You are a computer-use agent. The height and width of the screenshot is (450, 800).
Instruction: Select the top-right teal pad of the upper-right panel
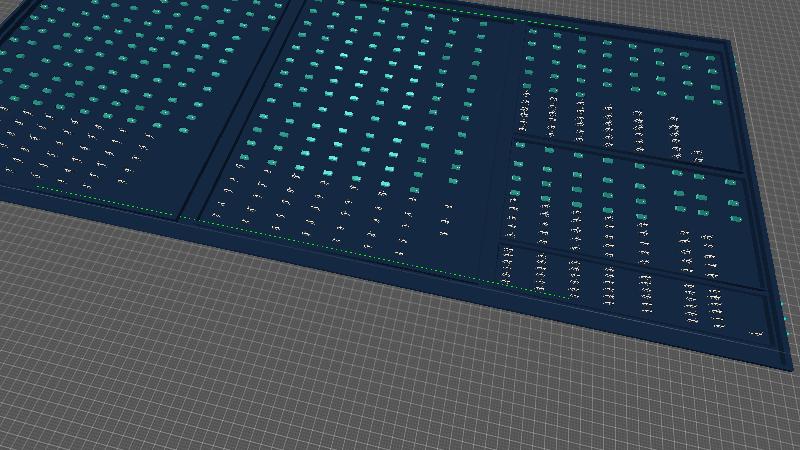click(711, 58)
